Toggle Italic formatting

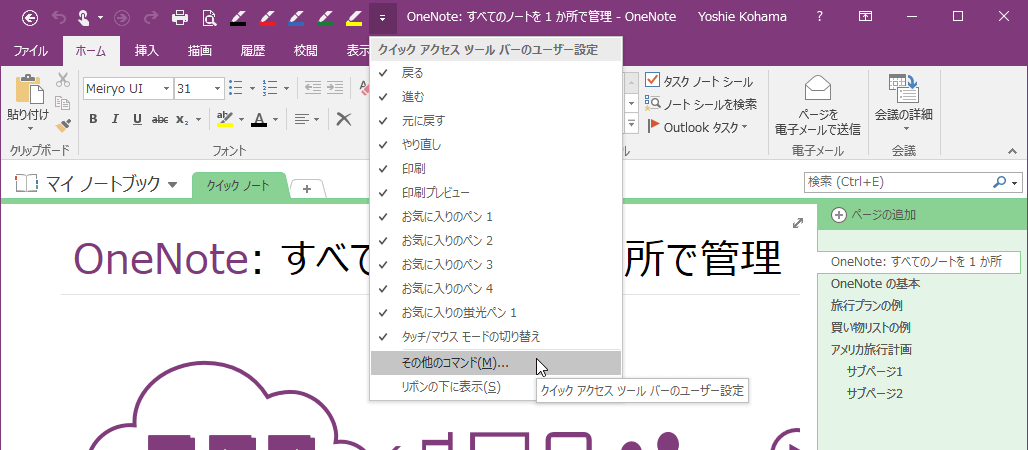[115, 119]
